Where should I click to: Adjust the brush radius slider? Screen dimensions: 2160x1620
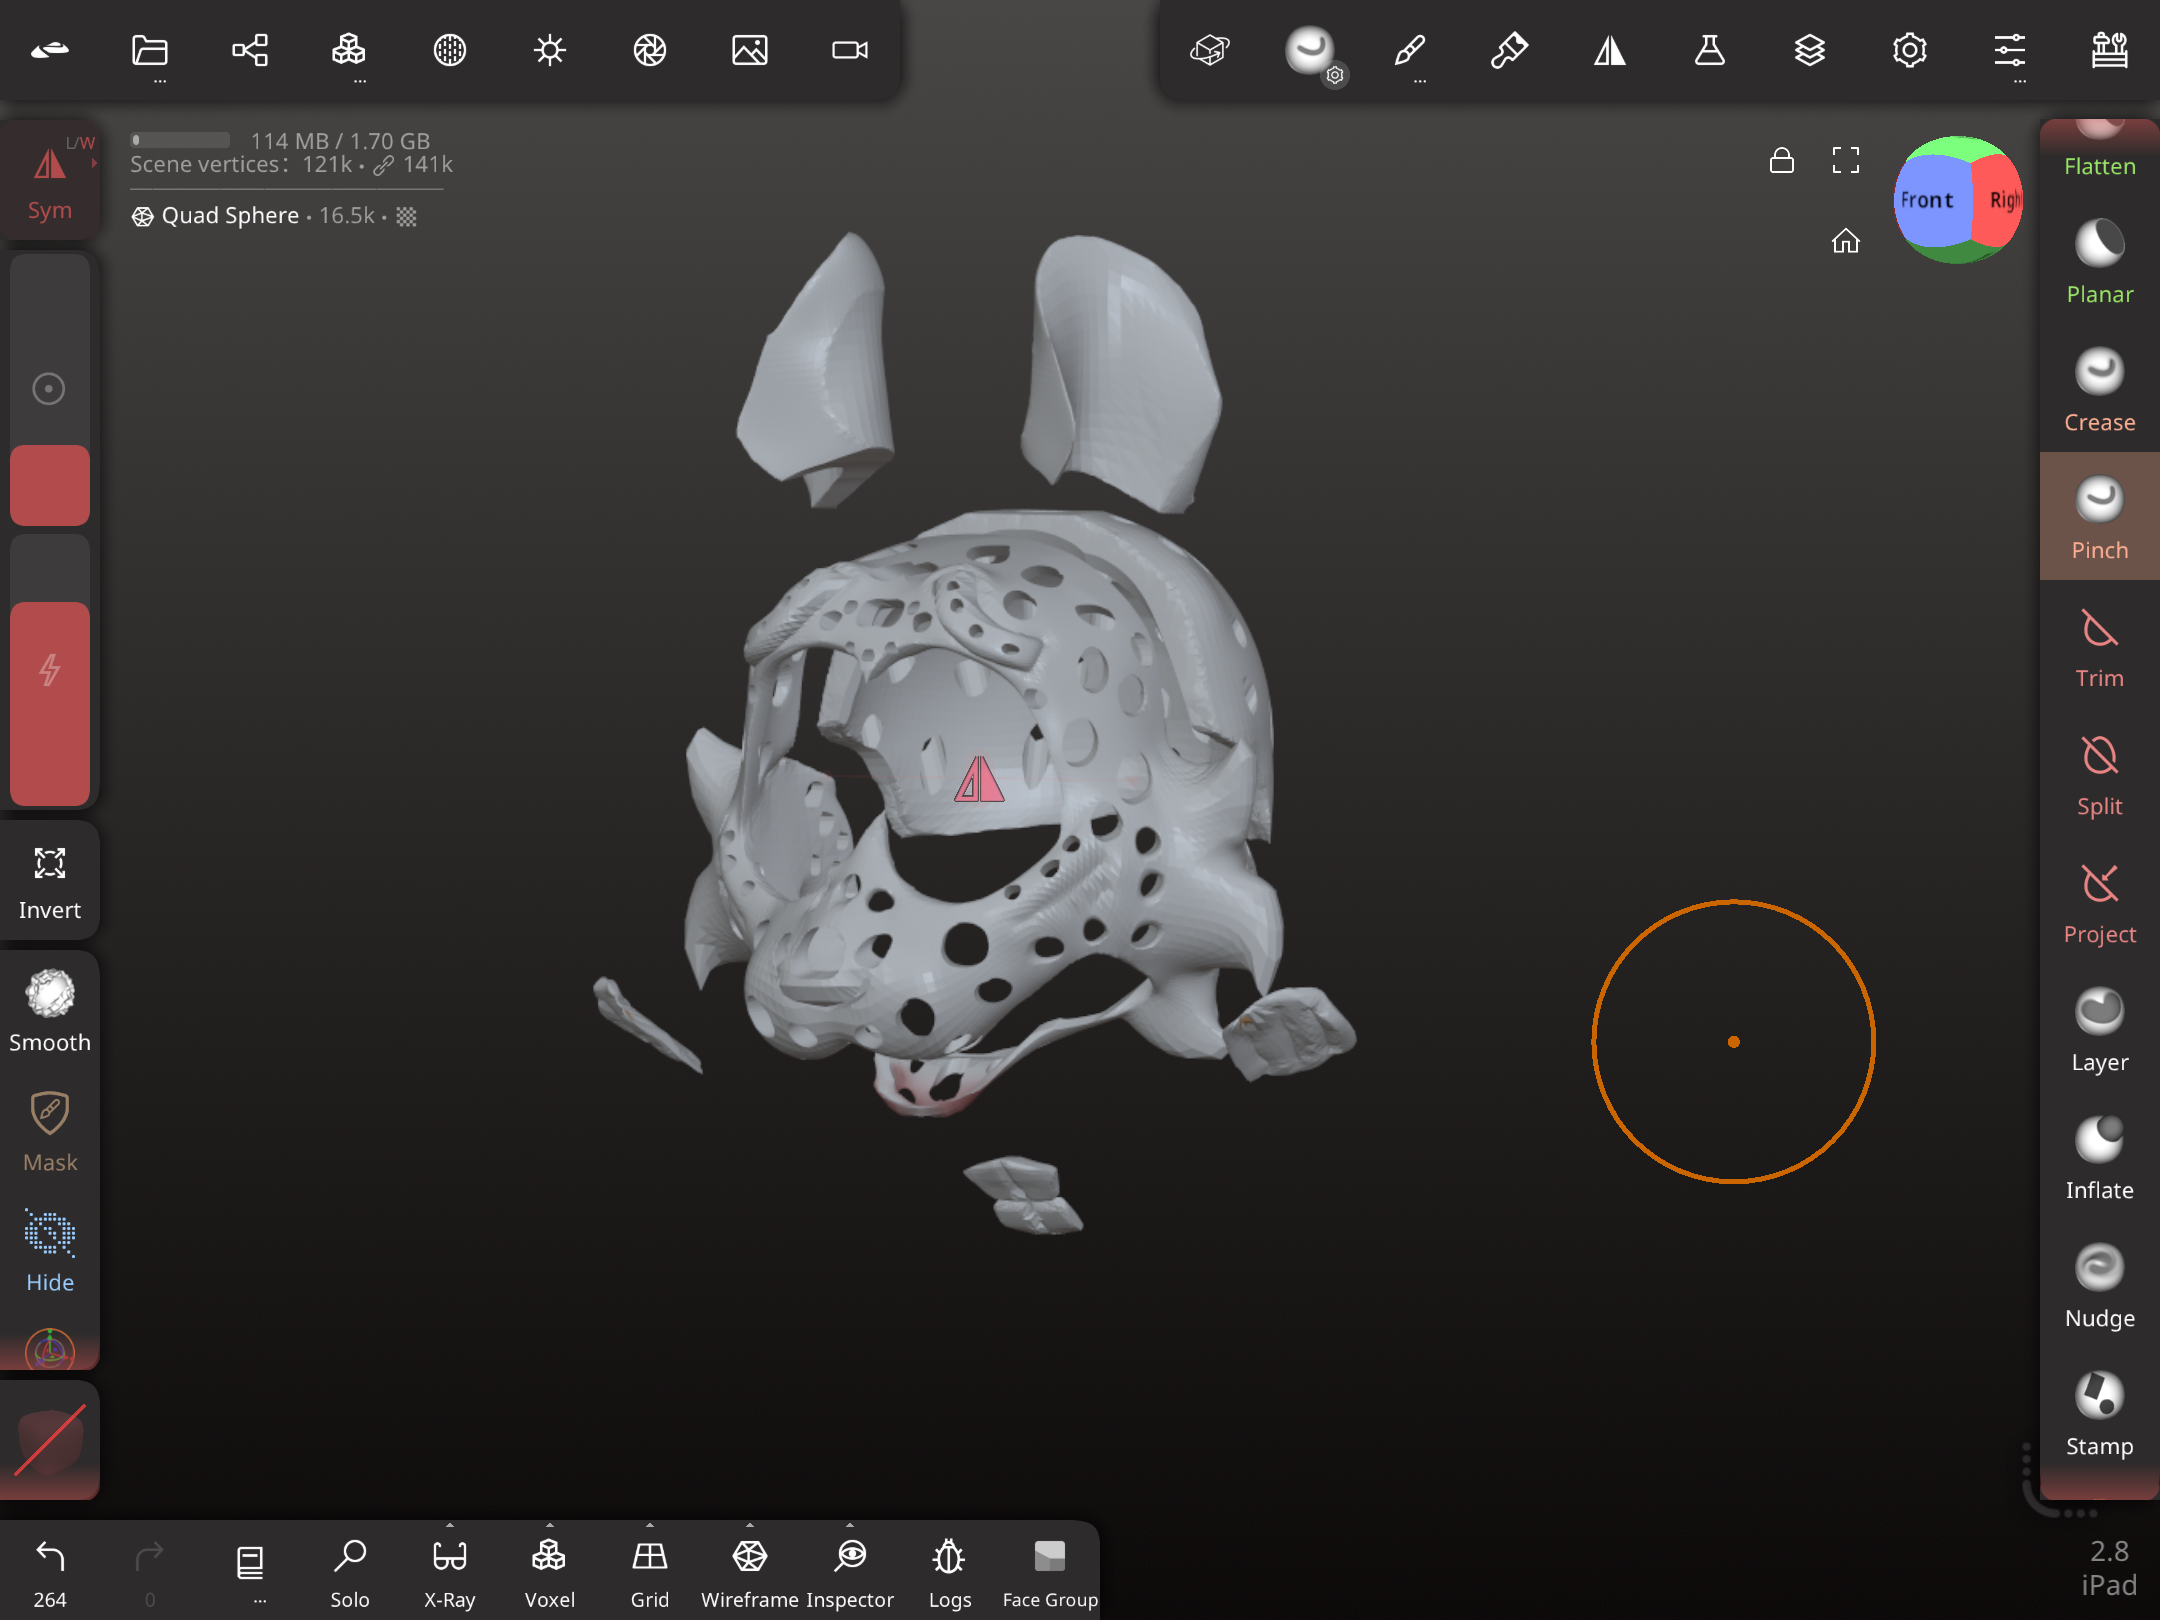50,388
